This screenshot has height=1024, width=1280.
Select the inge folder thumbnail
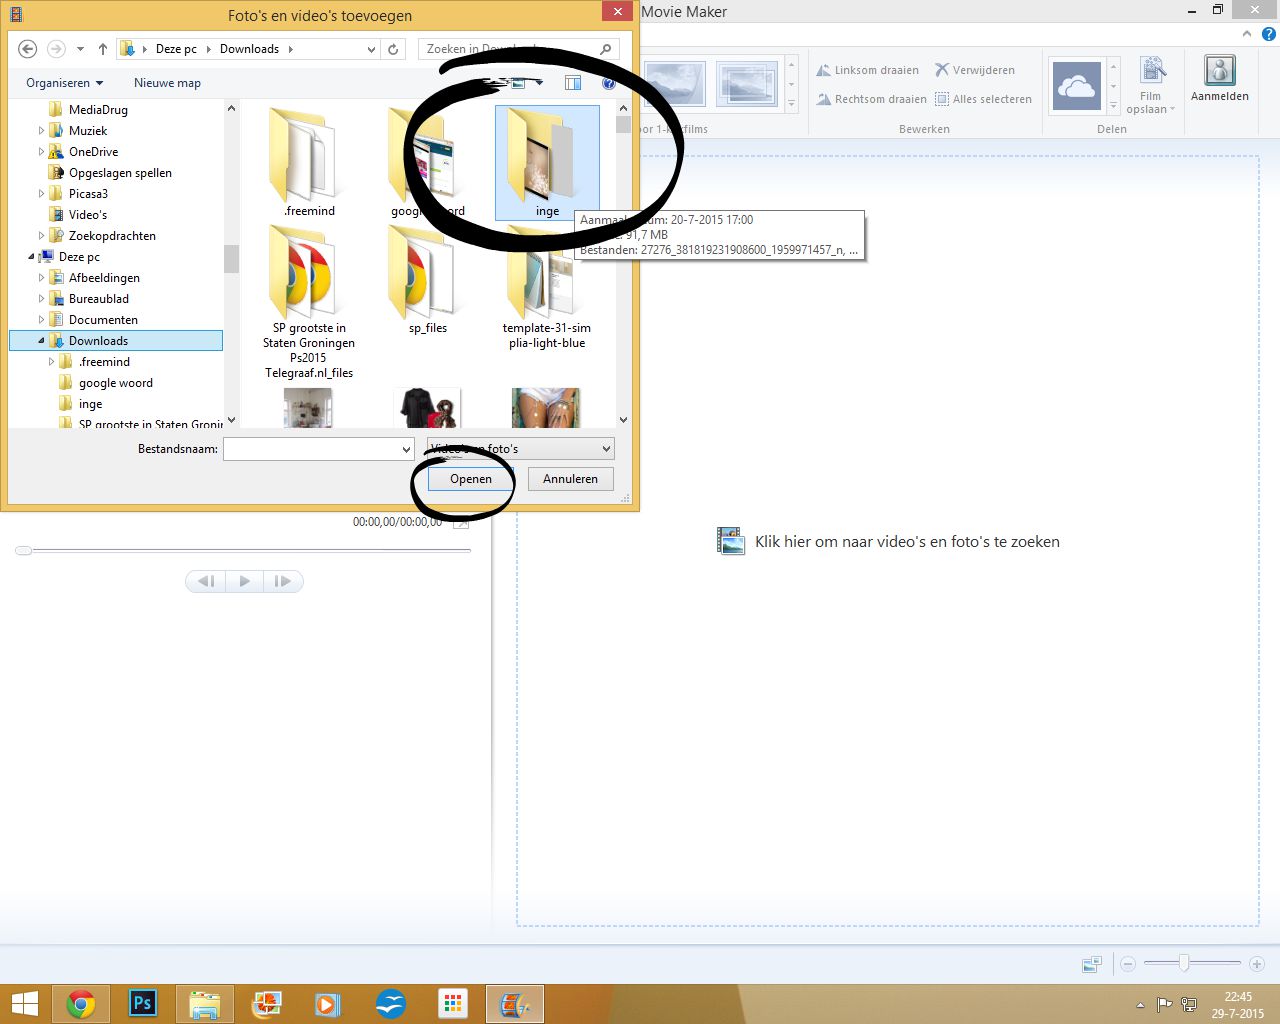(547, 162)
